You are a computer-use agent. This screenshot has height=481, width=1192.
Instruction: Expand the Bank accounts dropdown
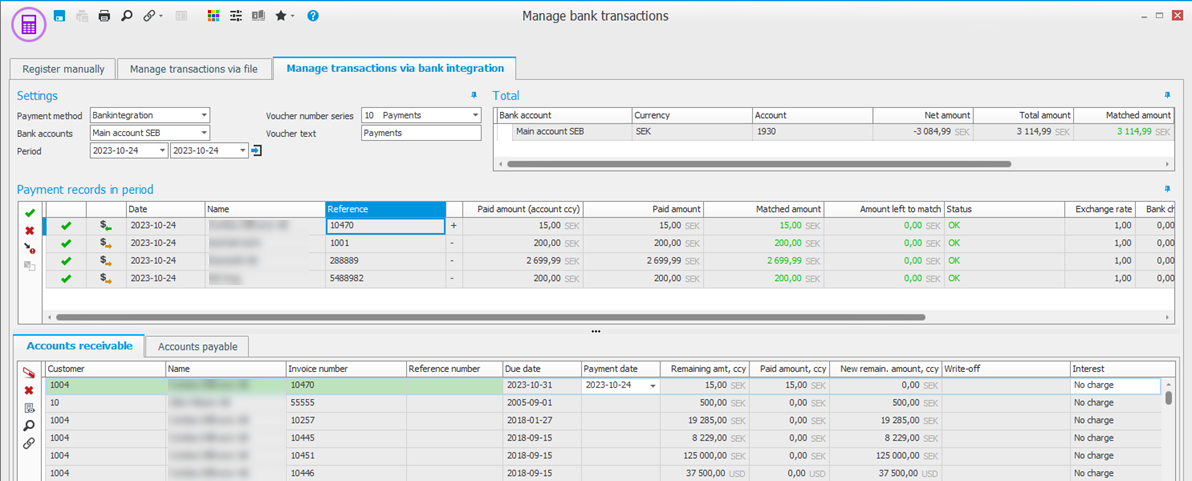(x=204, y=133)
